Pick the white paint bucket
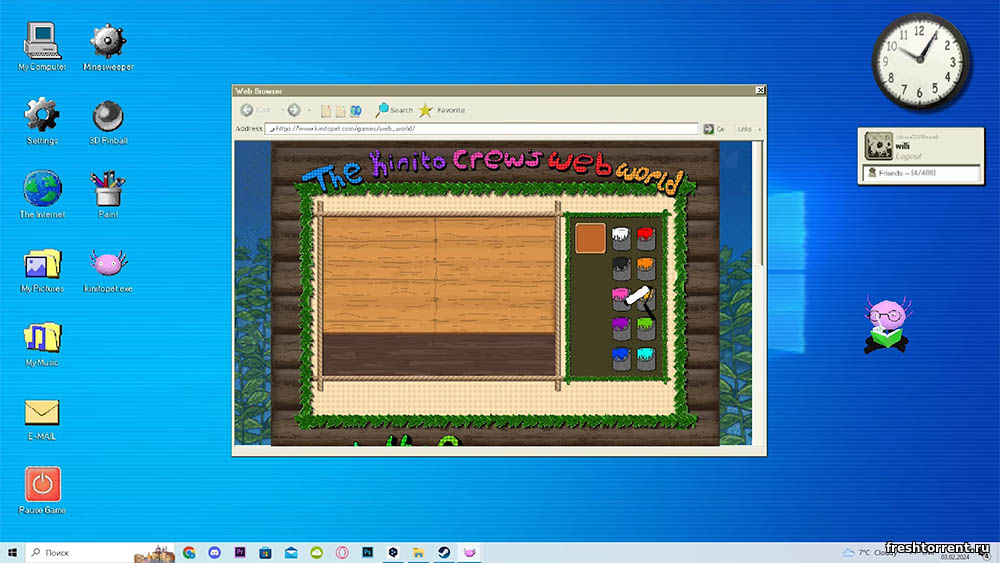Screen dimensions: 1000x563 click(x=621, y=238)
